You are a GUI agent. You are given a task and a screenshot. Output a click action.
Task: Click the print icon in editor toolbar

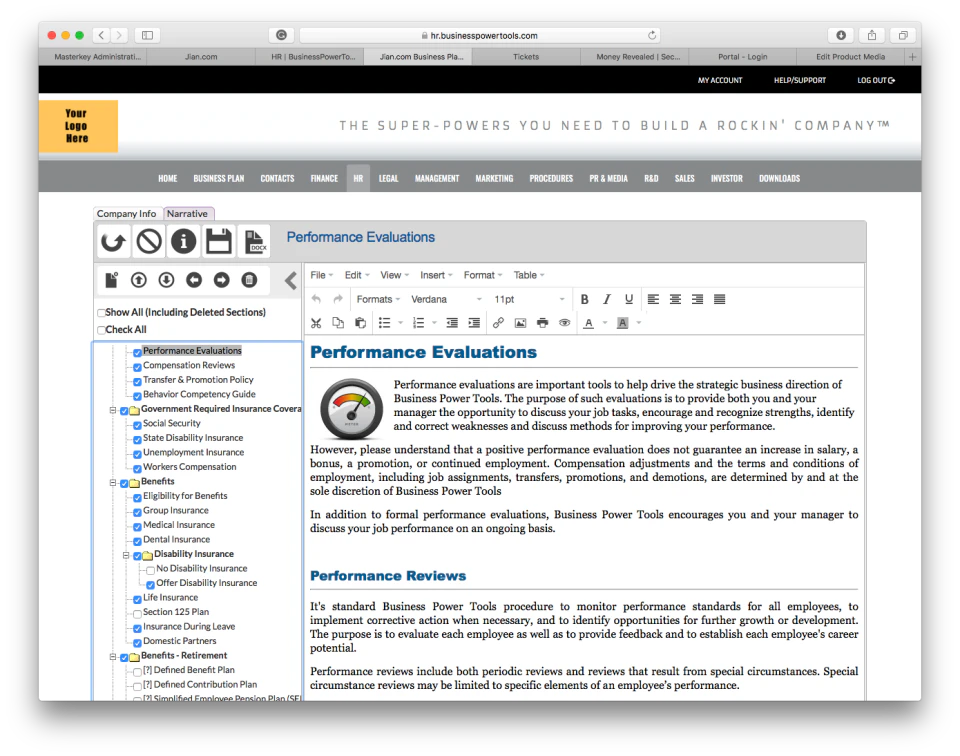tap(541, 322)
